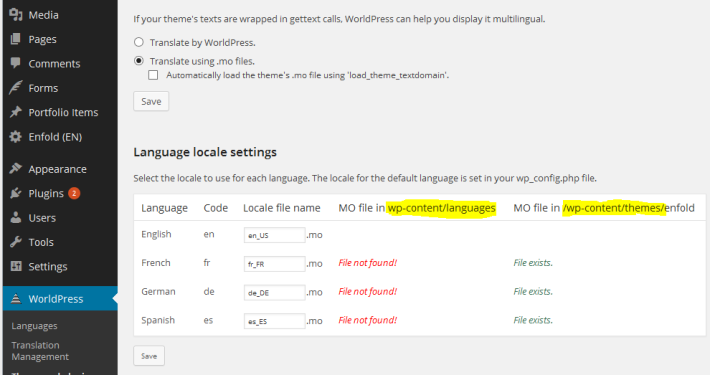
Task: Click the Pages icon in sidebar
Action: coord(15,39)
